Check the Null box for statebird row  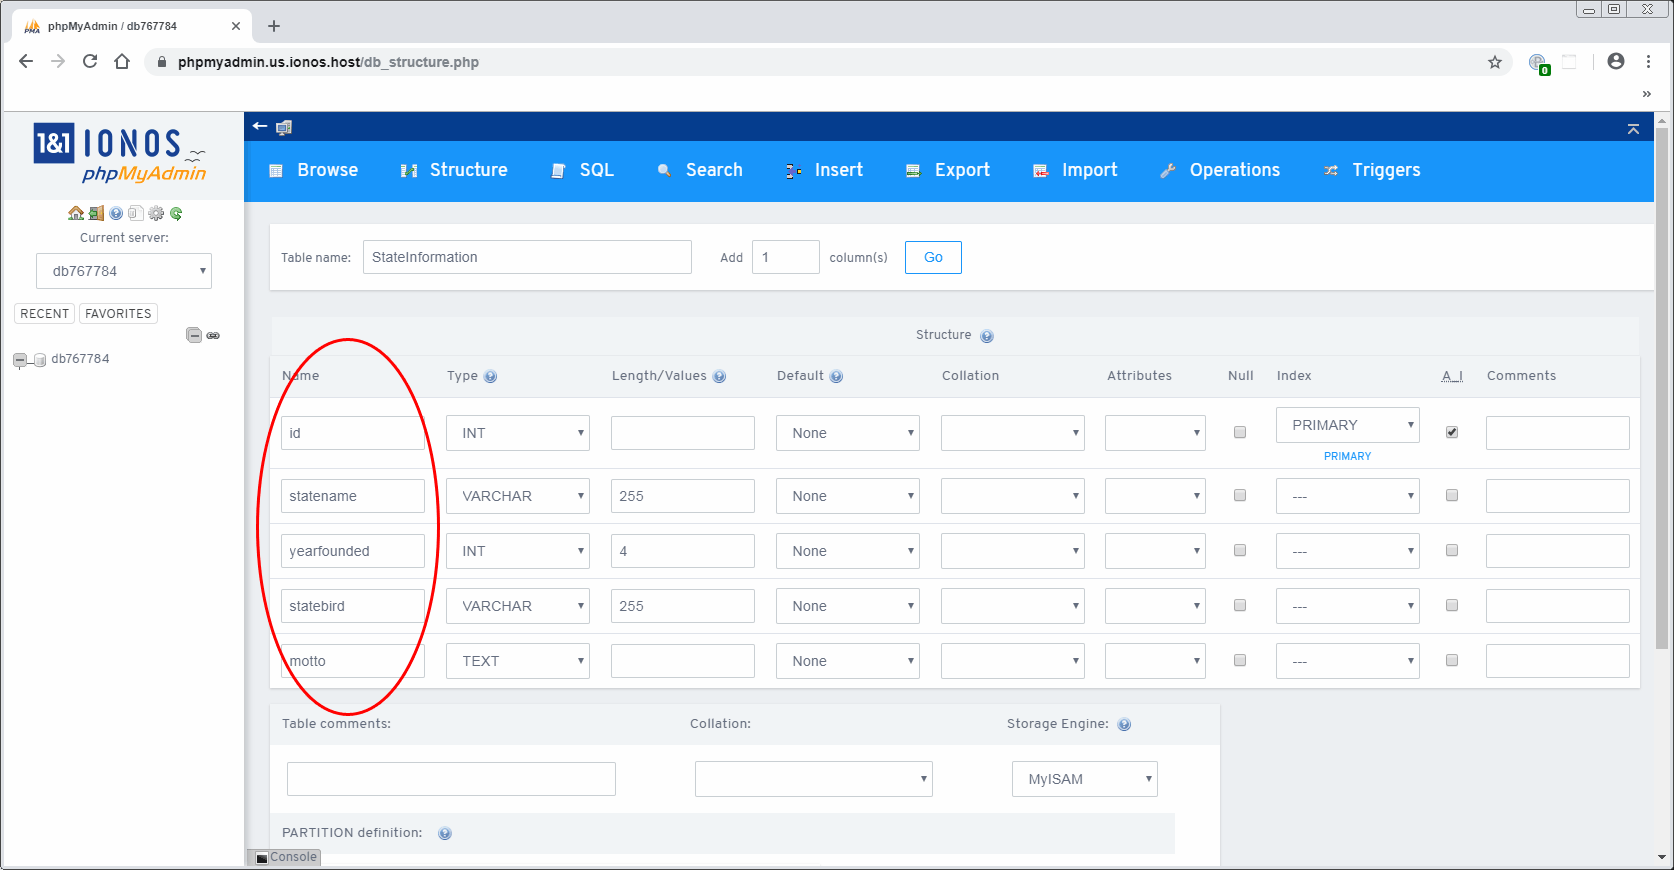coord(1240,605)
